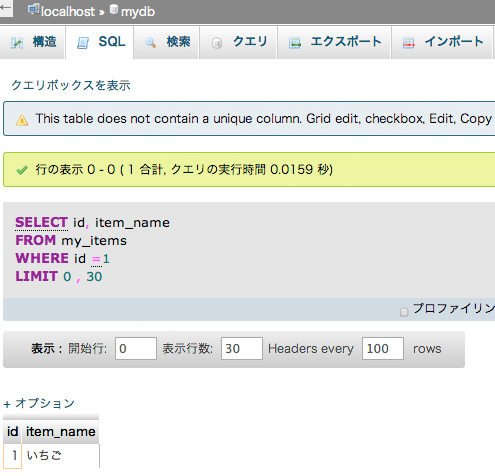The width and height of the screenshot is (495, 476).
Task: Click the mydb database icon
Action: pyautogui.click(x=114, y=9)
